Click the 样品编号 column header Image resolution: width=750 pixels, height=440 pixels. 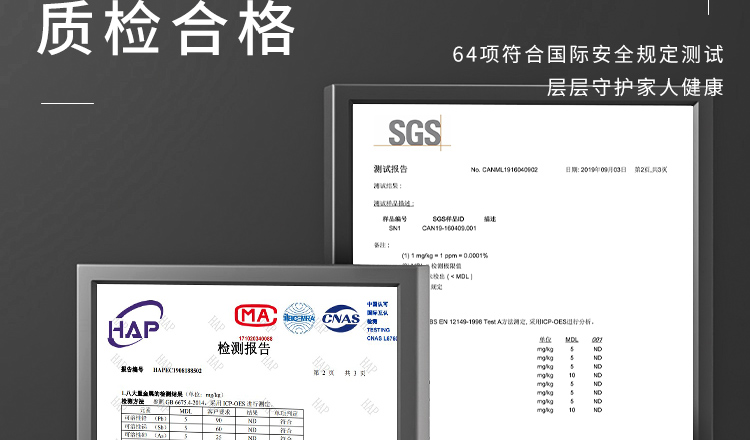[395, 219]
